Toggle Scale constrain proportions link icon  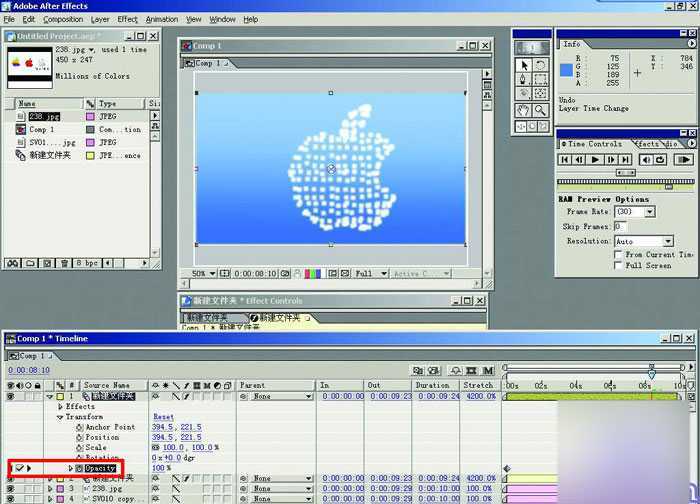tap(156, 447)
